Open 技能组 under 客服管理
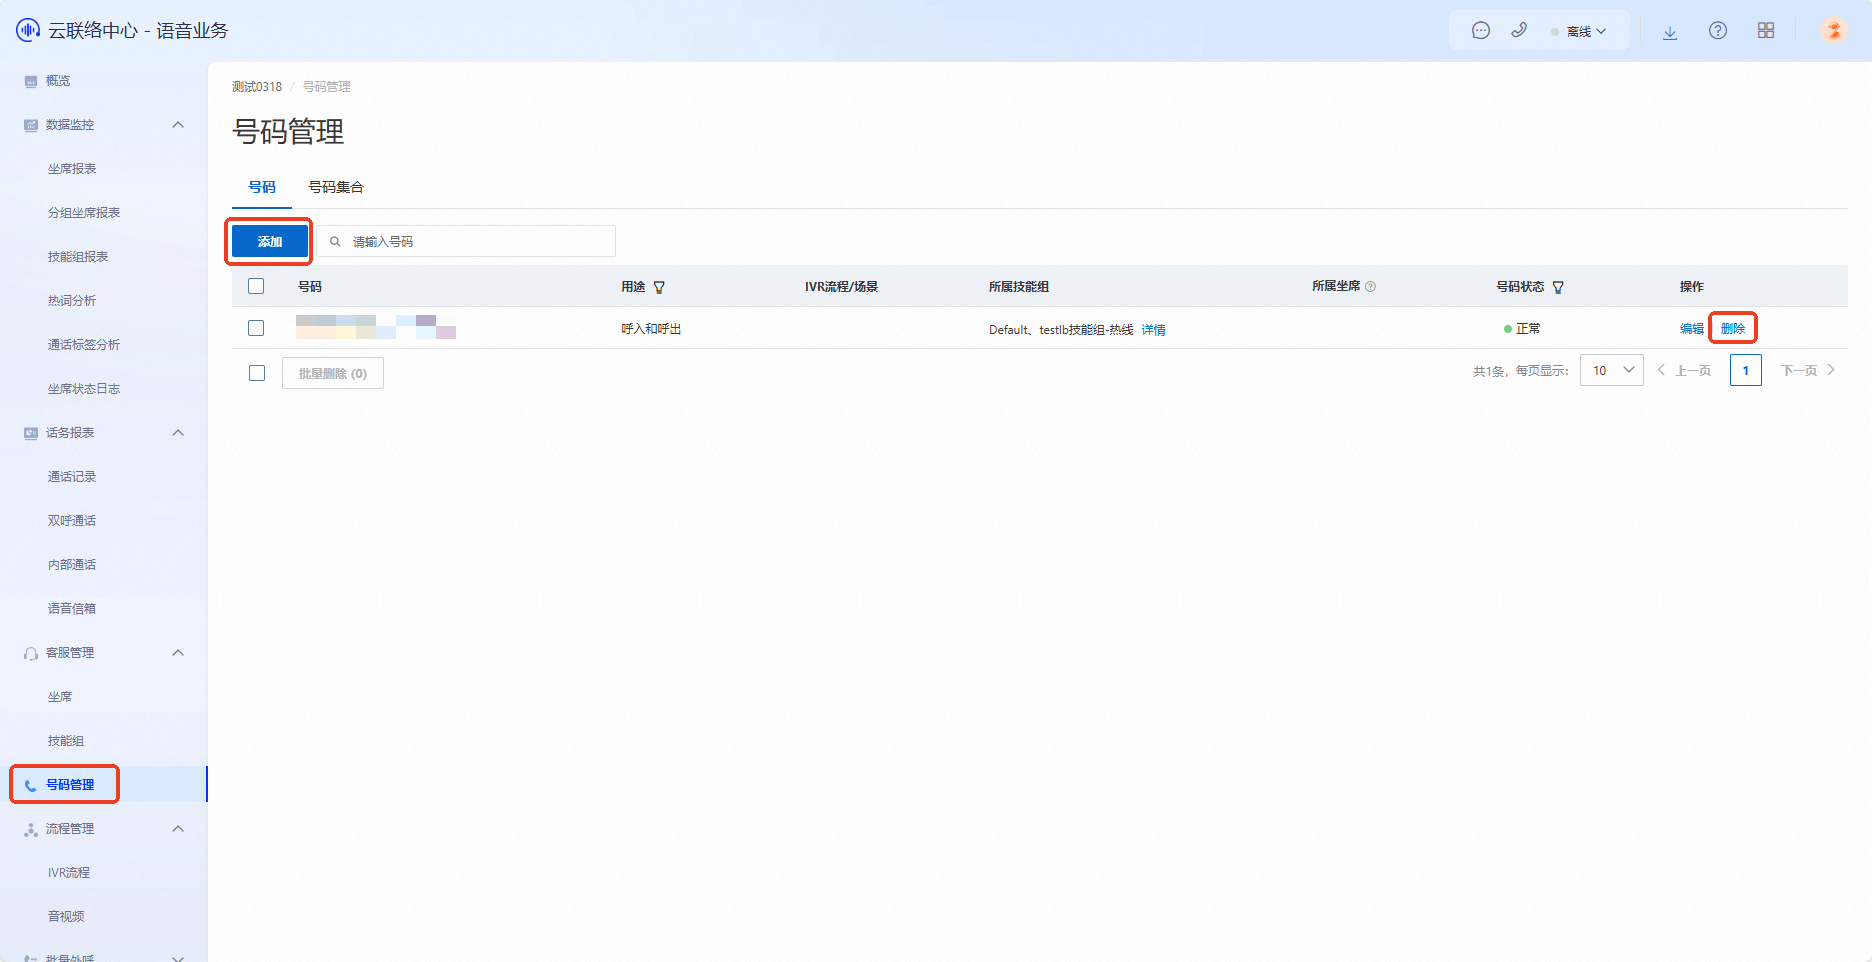Image resolution: width=1872 pixels, height=962 pixels. [66, 741]
